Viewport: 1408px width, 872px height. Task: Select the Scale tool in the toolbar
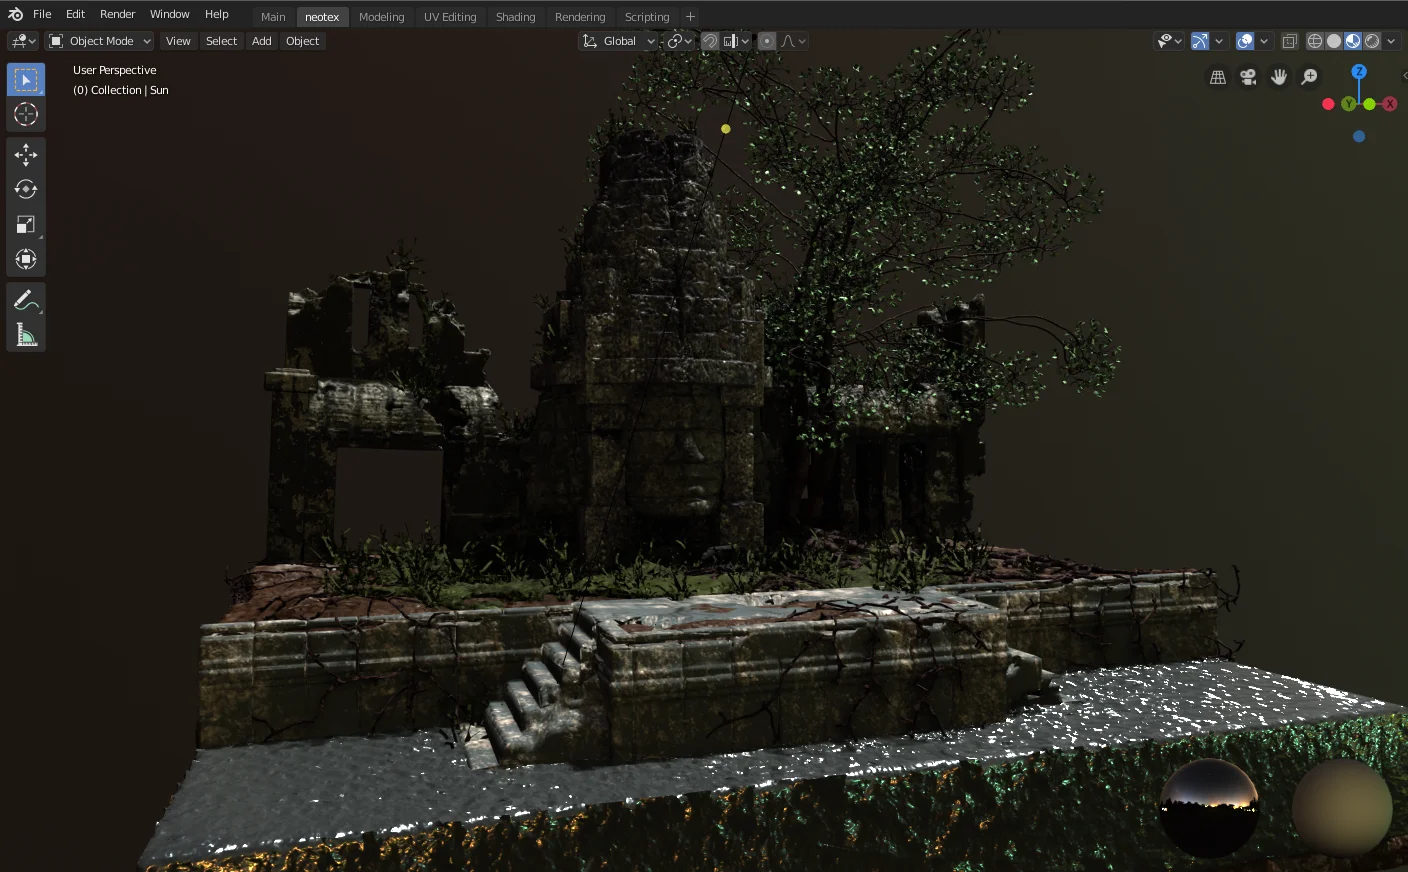(26, 224)
